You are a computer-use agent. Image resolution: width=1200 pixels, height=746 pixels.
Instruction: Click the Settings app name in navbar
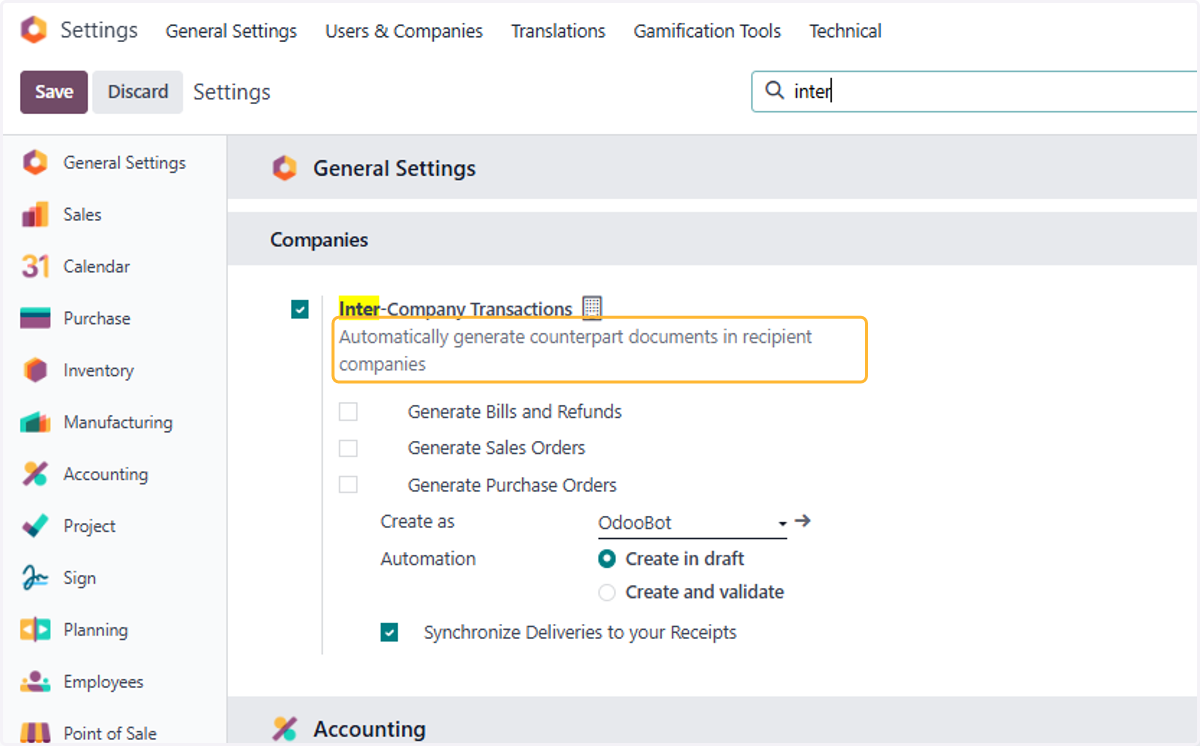point(99,30)
